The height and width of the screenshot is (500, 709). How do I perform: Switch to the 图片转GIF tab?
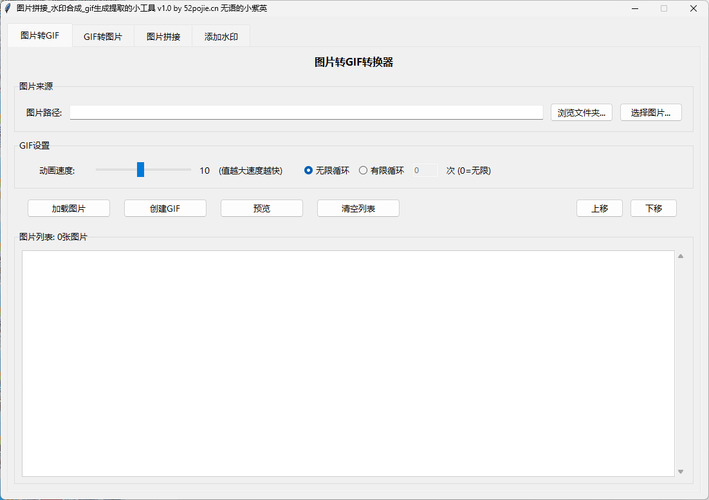(x=40, y=36)
